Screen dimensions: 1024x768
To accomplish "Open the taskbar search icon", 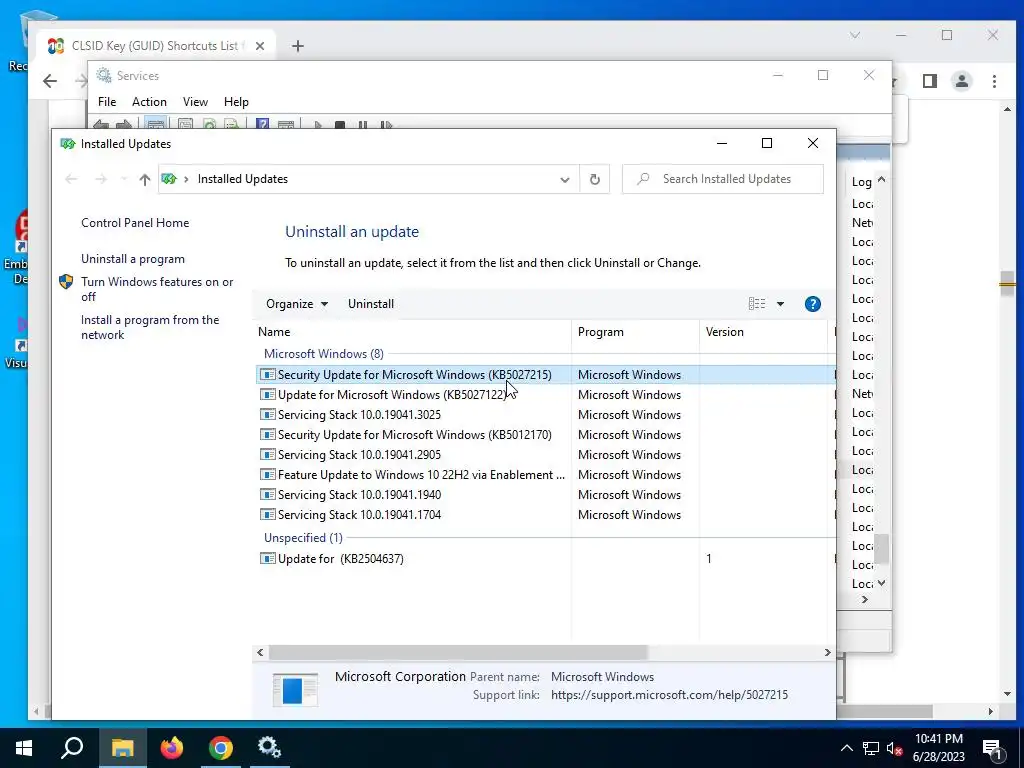I will pos(72,748).
